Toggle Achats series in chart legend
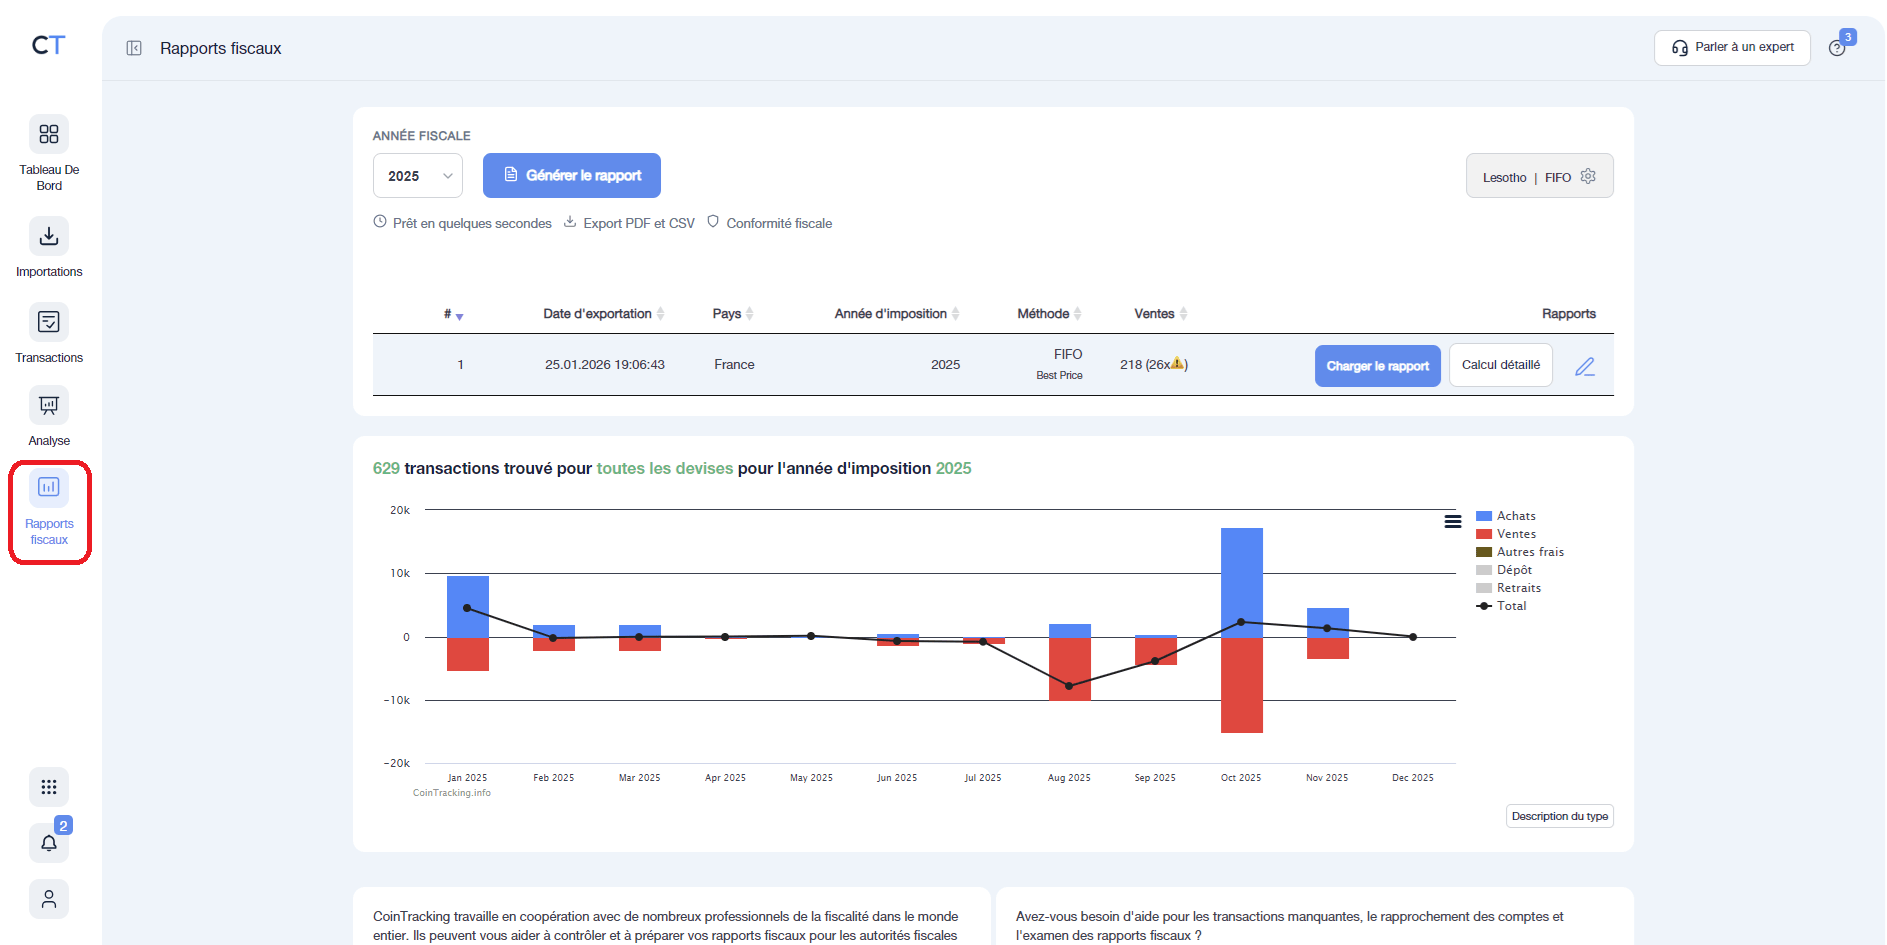The width and height of the screenshot is (1887, 945). [x=1515, y=516]
